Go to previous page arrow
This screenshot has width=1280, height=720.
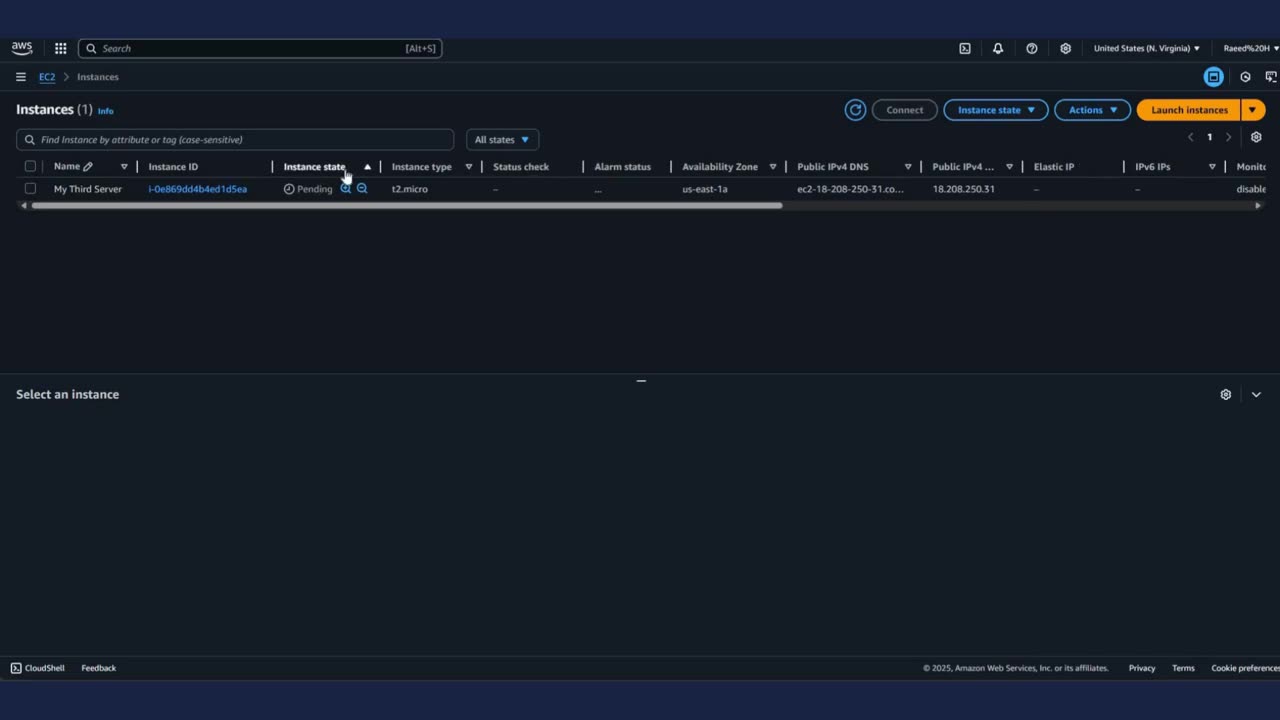(1190, 137)
